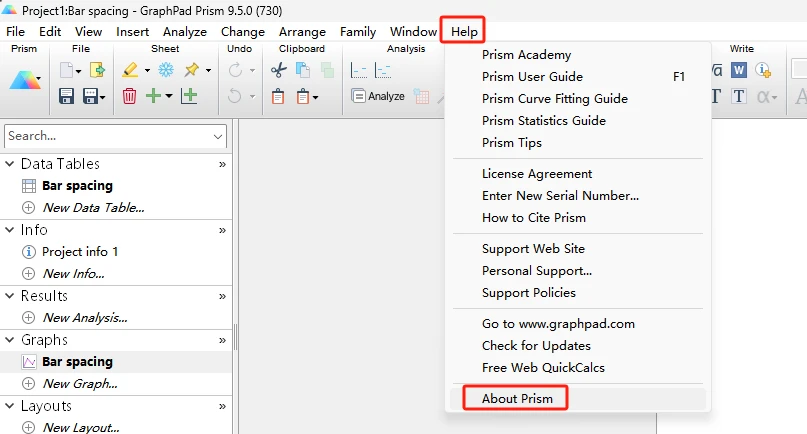Click the plus icon beside New Graph
Screen dimensions: 807x434
point(29,384)
